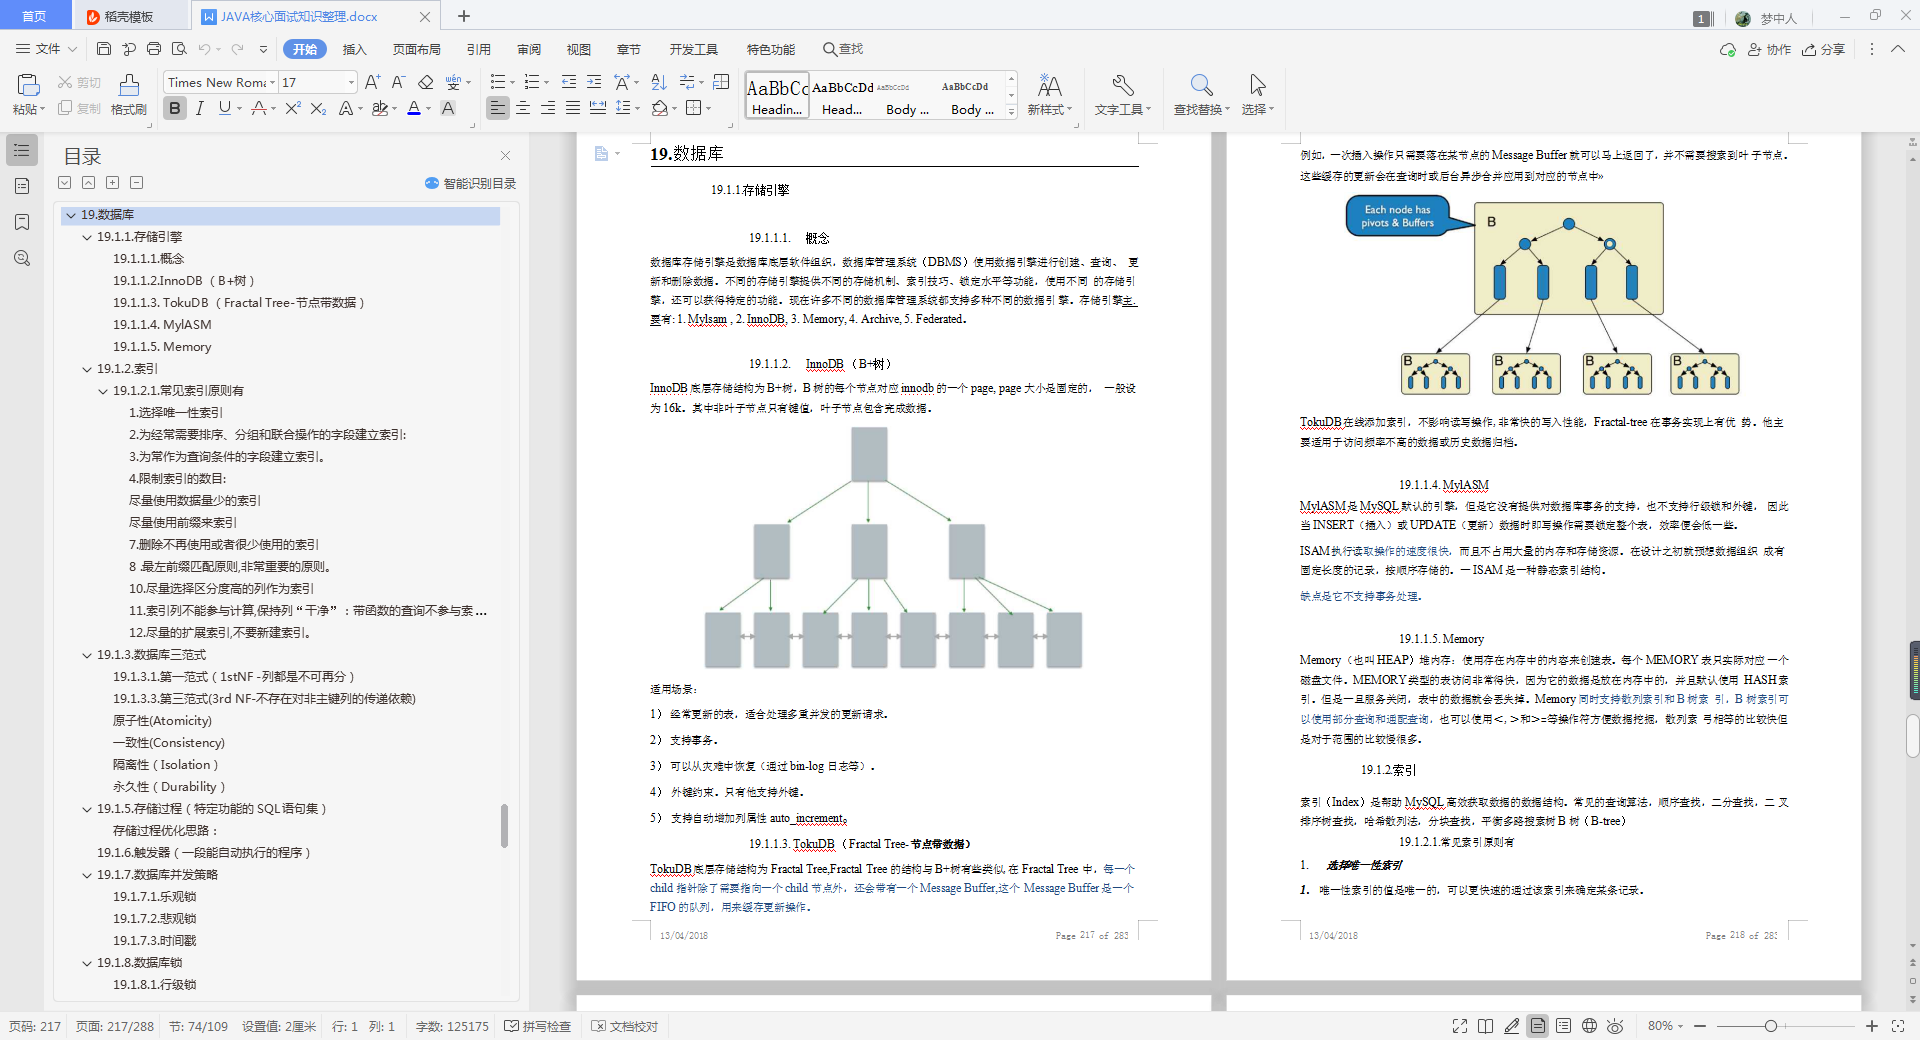The image size is (1920, 1040).
Task: Apply superscript formatting
Action: click(292, 108)
